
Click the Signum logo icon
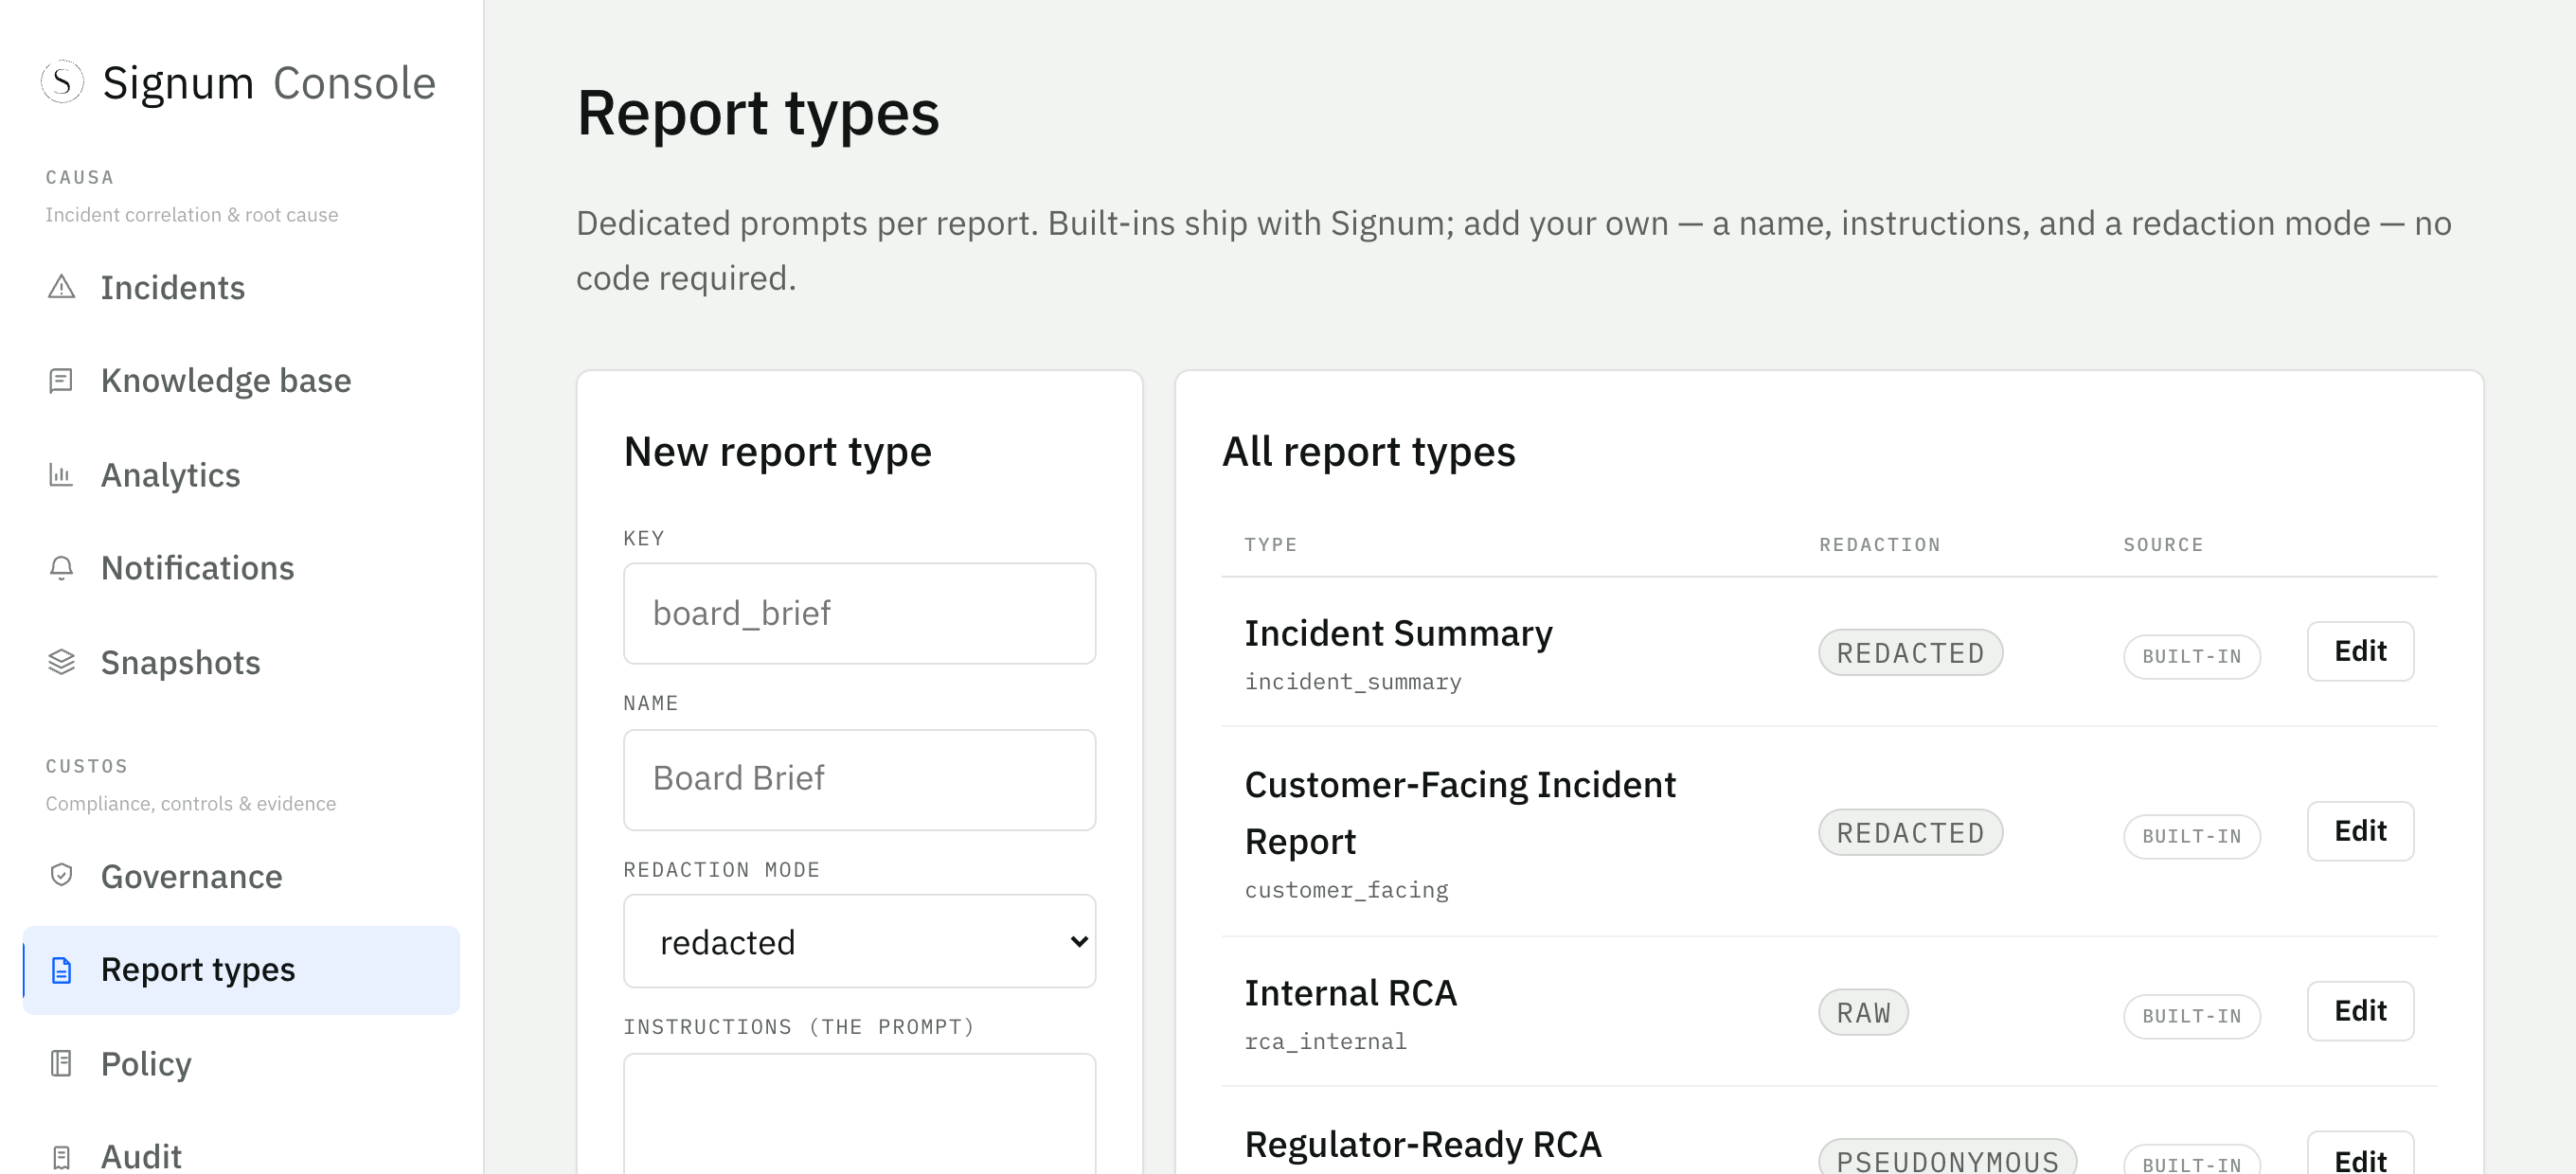[62, 82]
